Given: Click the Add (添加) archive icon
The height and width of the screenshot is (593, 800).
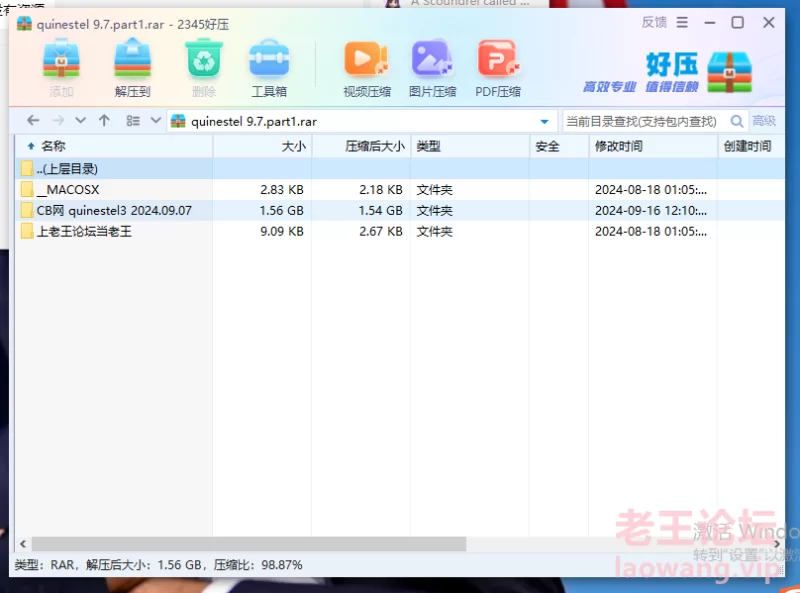Looking at the screenshot, I should 61,60.
